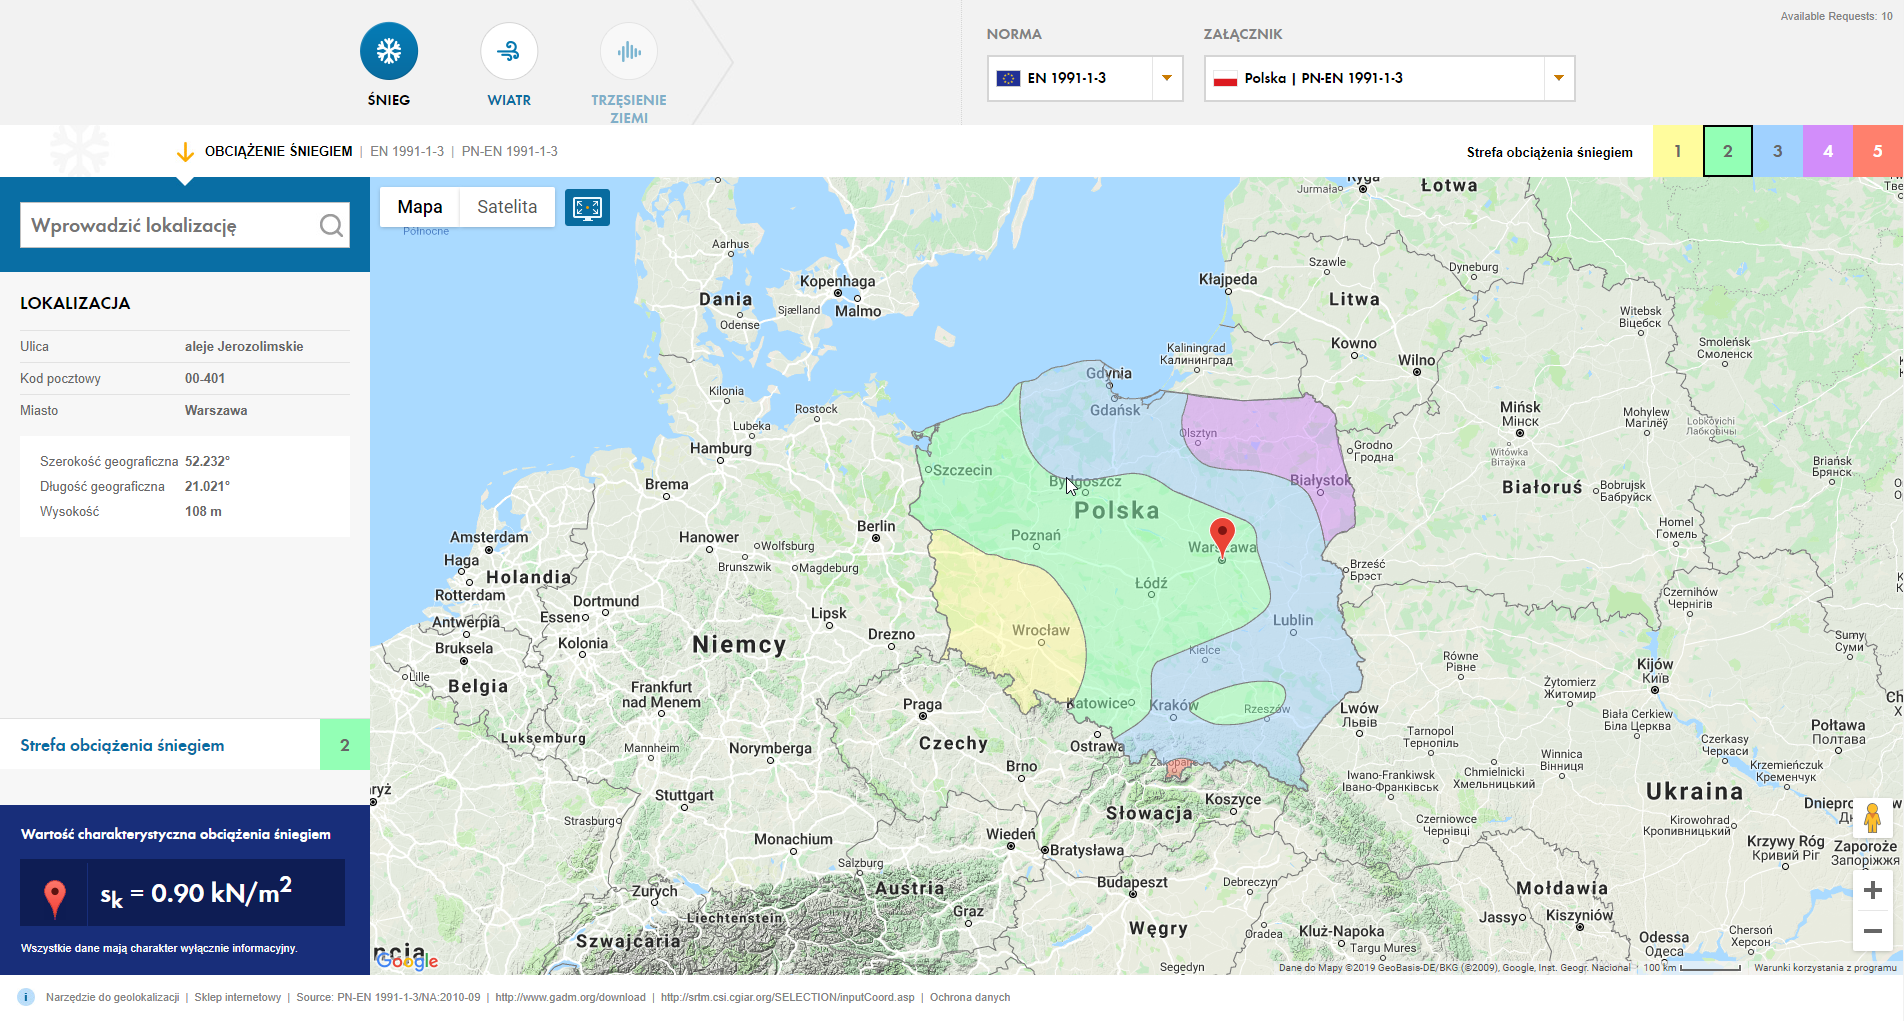The image size is (1904, 1021).
Task: Zoom out the map with minus button
Action: pos(1873,931)
